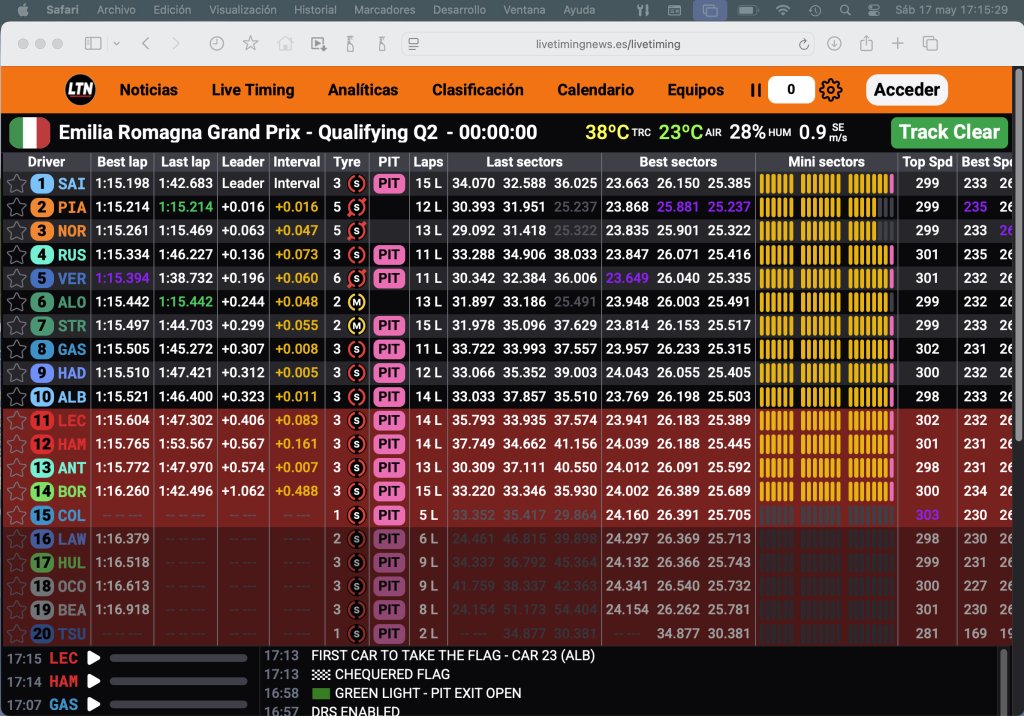Viewport: 1024px width, 716px height.
Task: Click SAI PIT status badge
Action: click(x=389, y=184)
